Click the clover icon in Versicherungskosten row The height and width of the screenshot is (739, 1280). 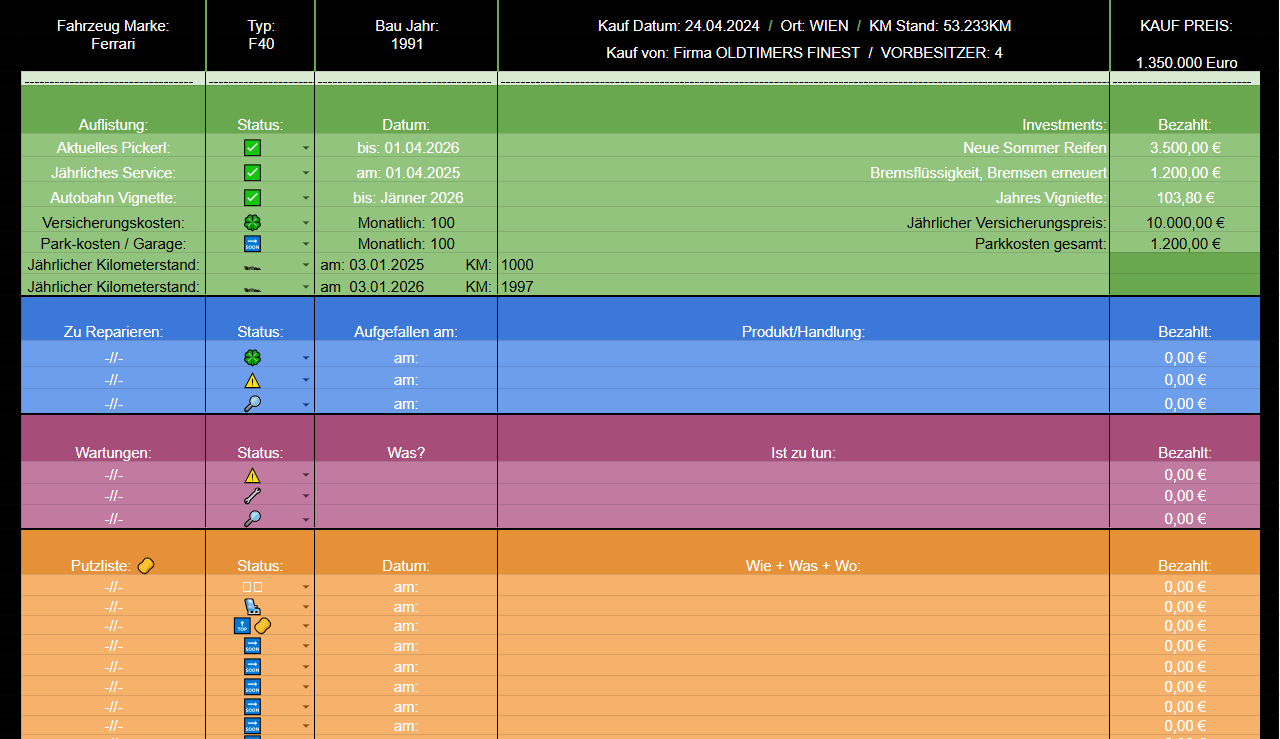click(x=252, y=223)
